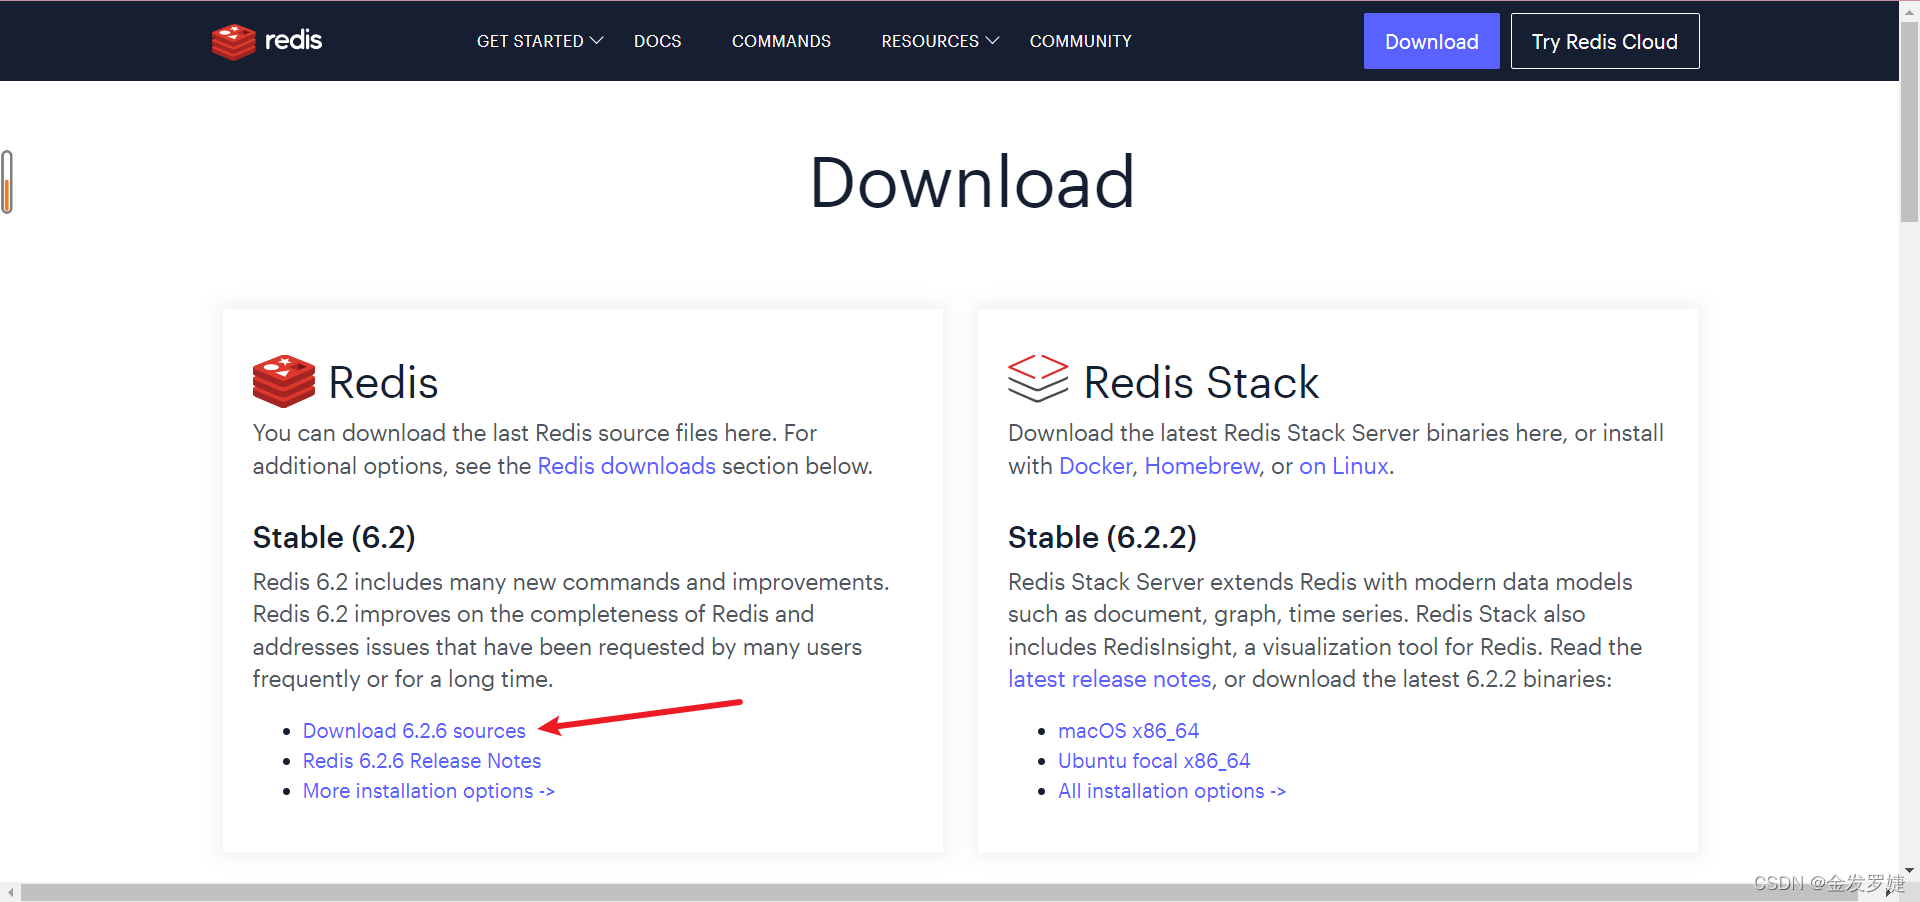Open the Docker install link
1920x902 pixels.
point(1095,466)
